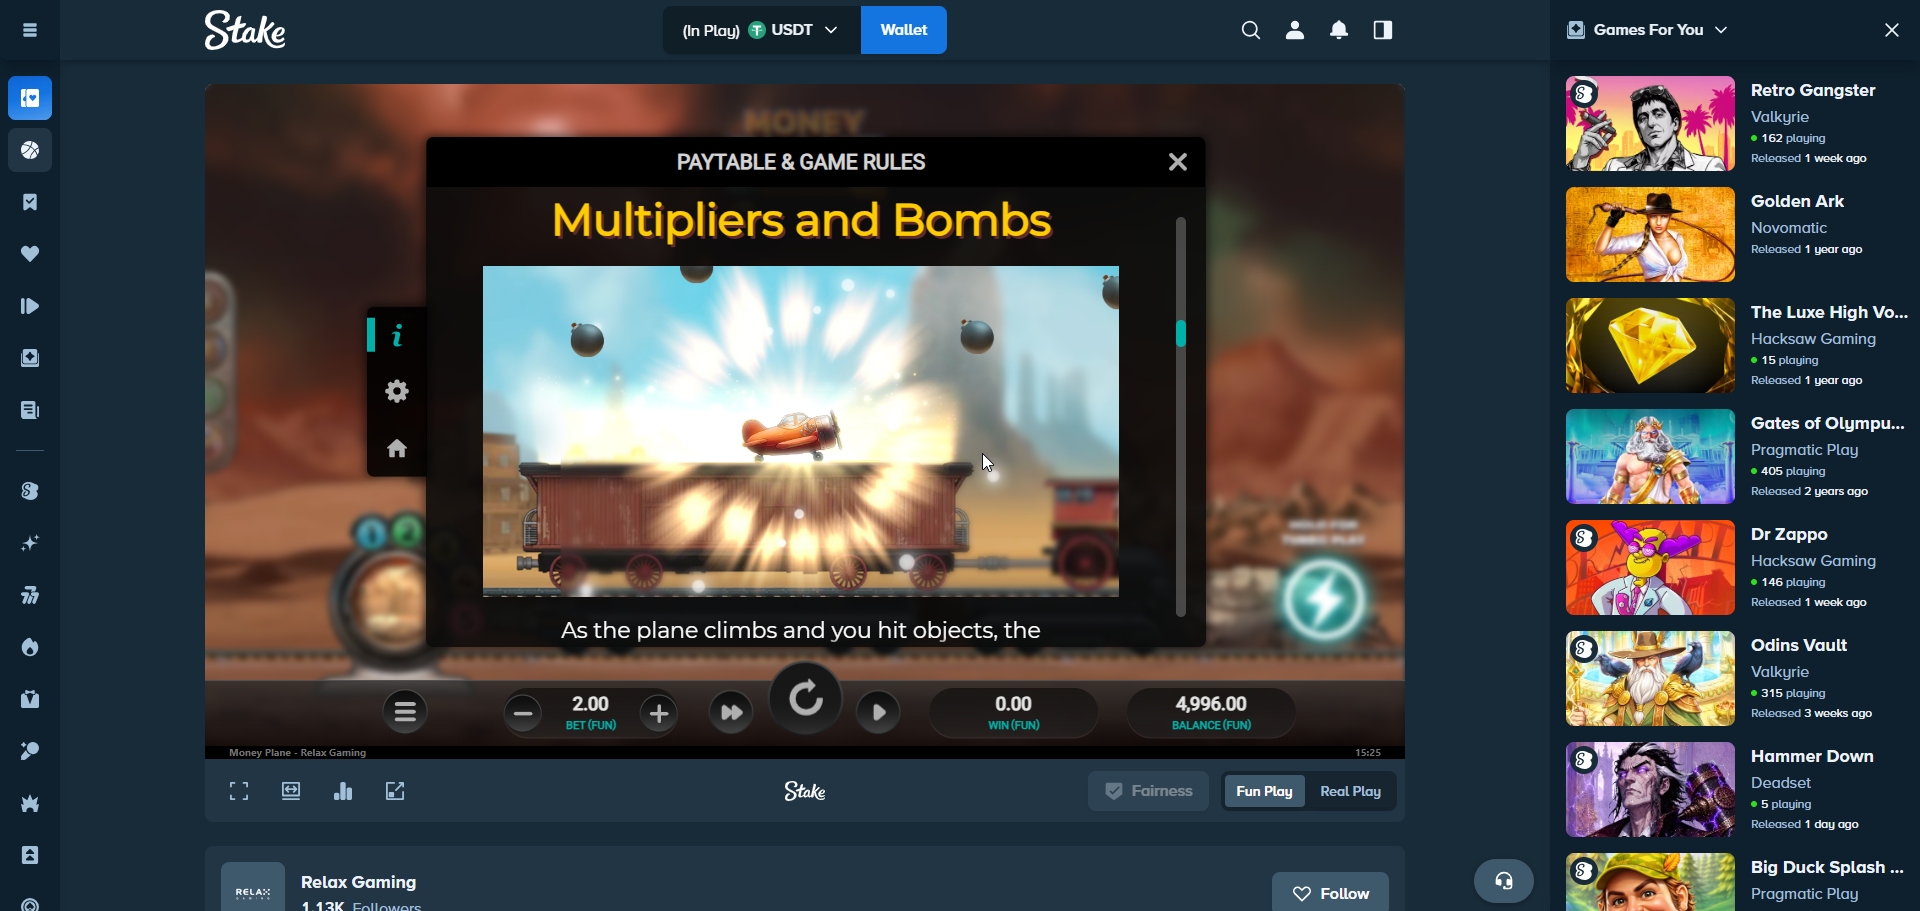Click the paytable scrollbar thumb

tap(1181, 333)
